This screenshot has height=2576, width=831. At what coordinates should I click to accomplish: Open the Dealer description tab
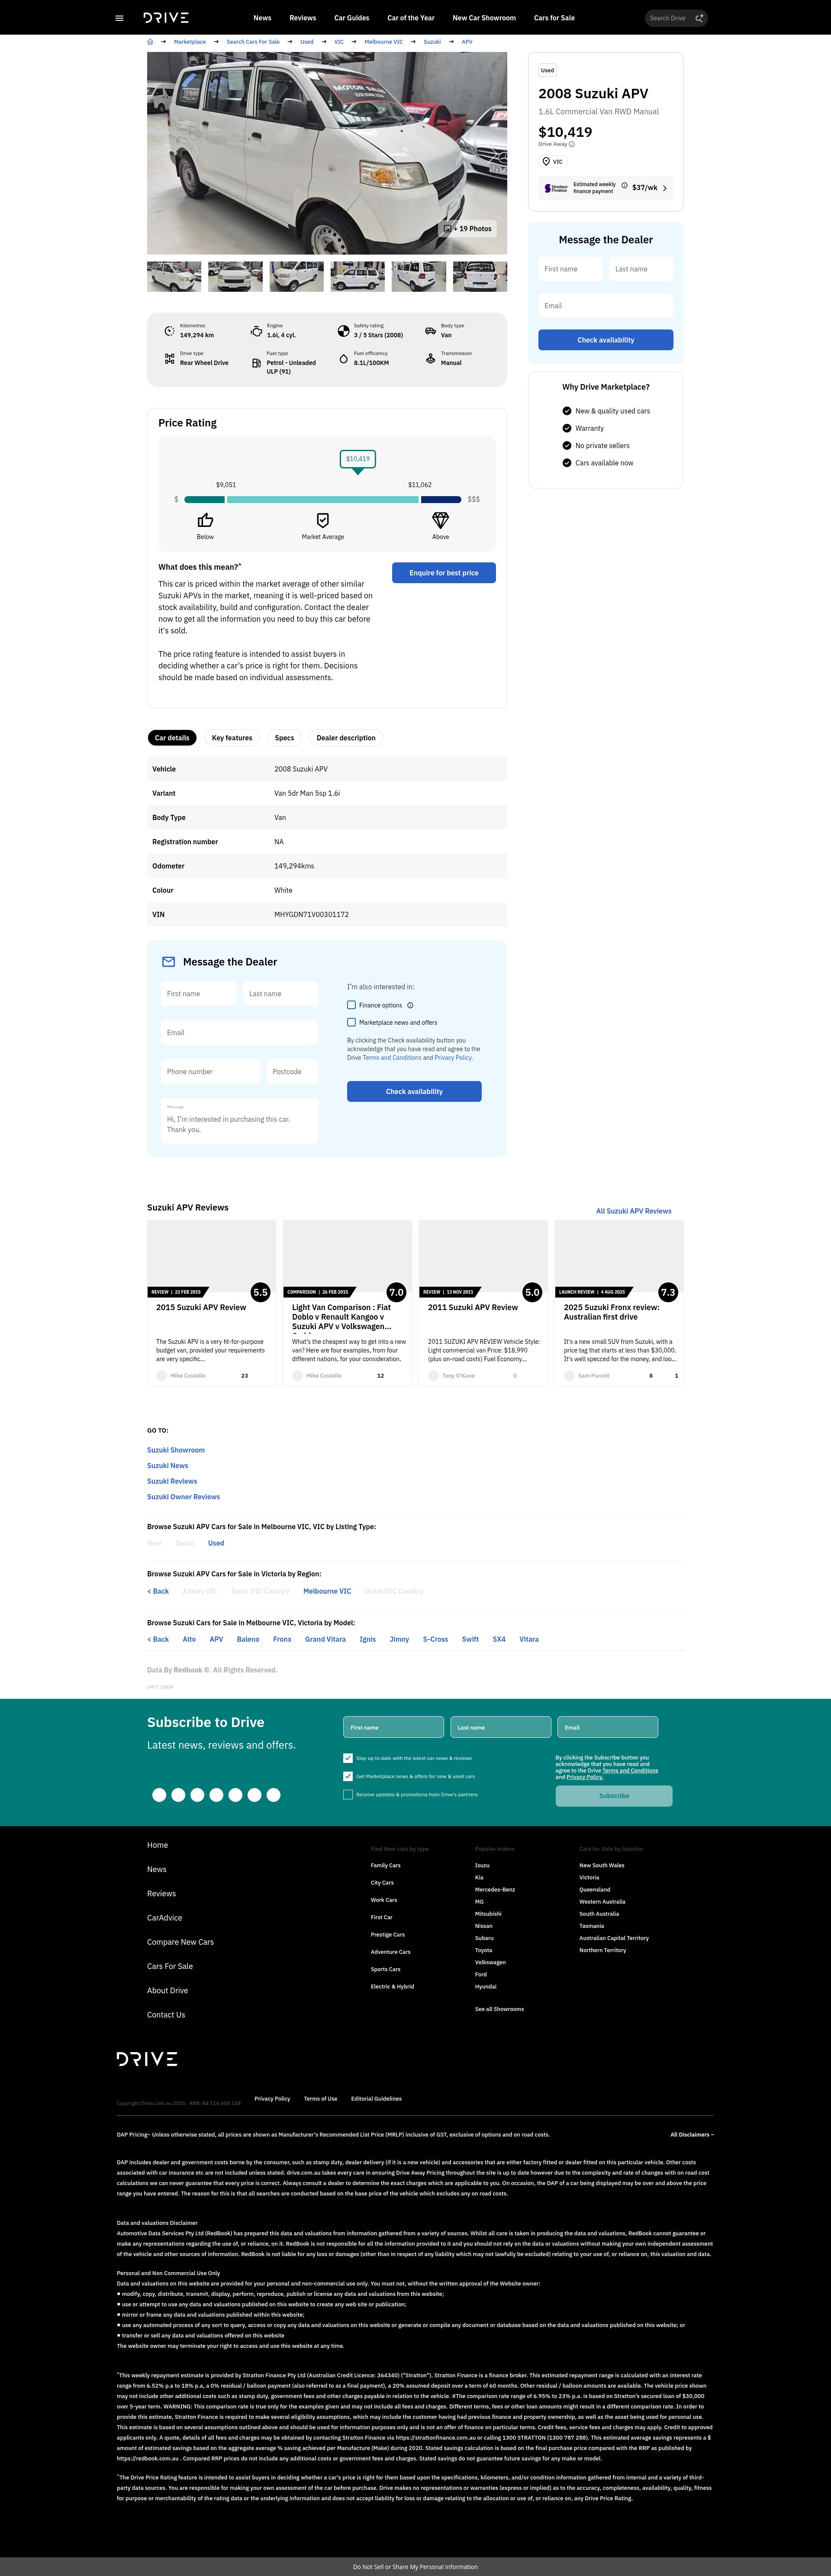(x=346, y=738)
